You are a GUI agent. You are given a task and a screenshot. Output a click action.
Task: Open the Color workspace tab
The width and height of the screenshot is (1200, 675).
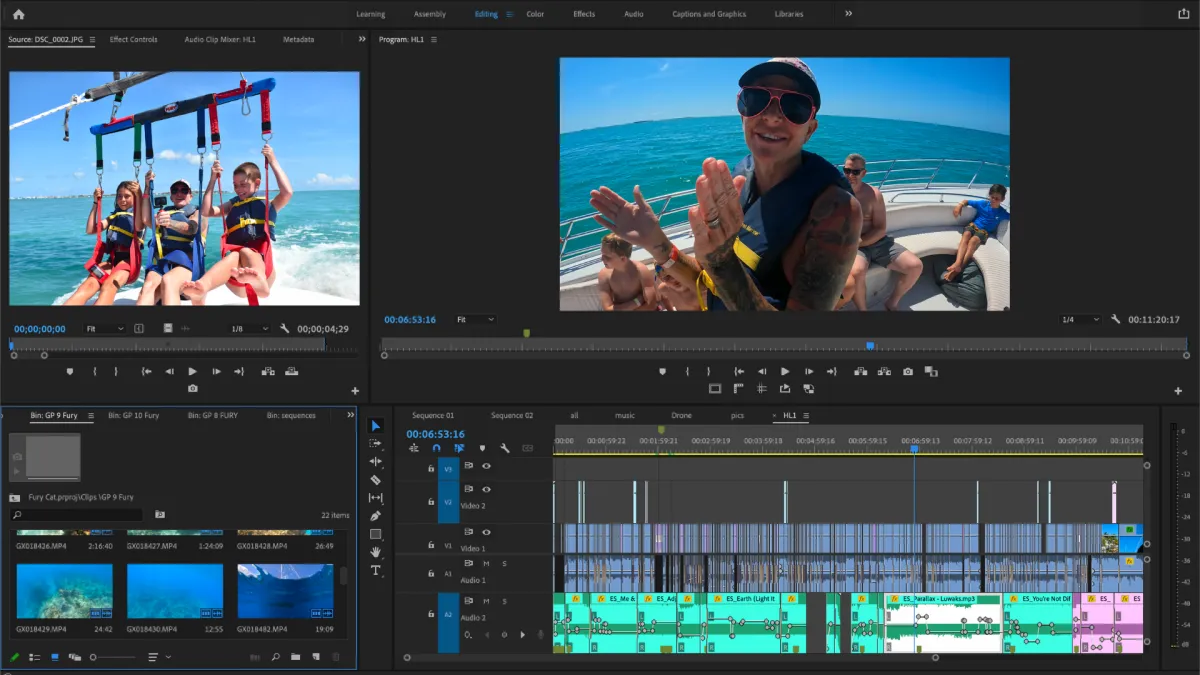coord(535,14)
